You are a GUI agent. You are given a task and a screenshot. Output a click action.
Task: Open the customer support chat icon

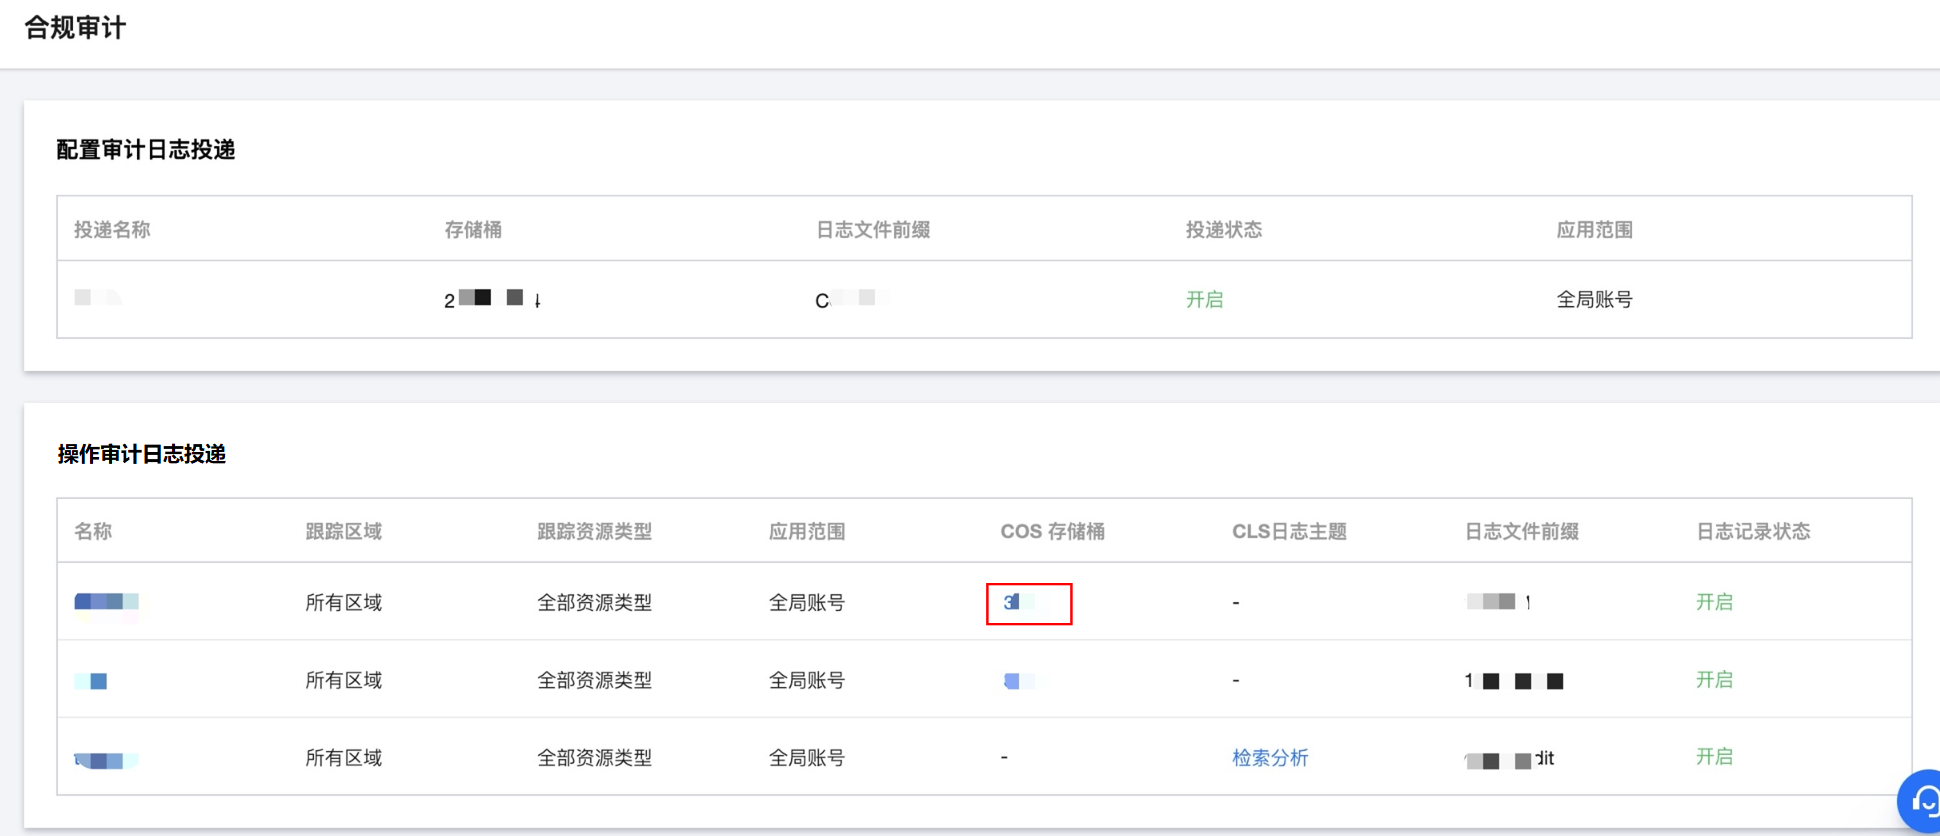pyautogui.click(x=1922, y=801)
